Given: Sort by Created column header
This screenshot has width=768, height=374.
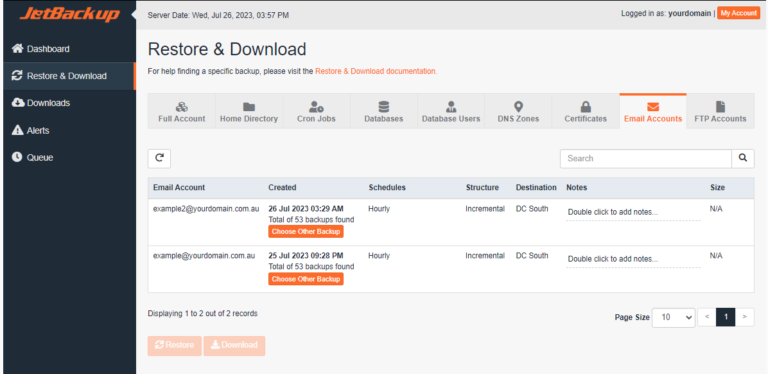Looking at the screenshot, I should [282, 187].
